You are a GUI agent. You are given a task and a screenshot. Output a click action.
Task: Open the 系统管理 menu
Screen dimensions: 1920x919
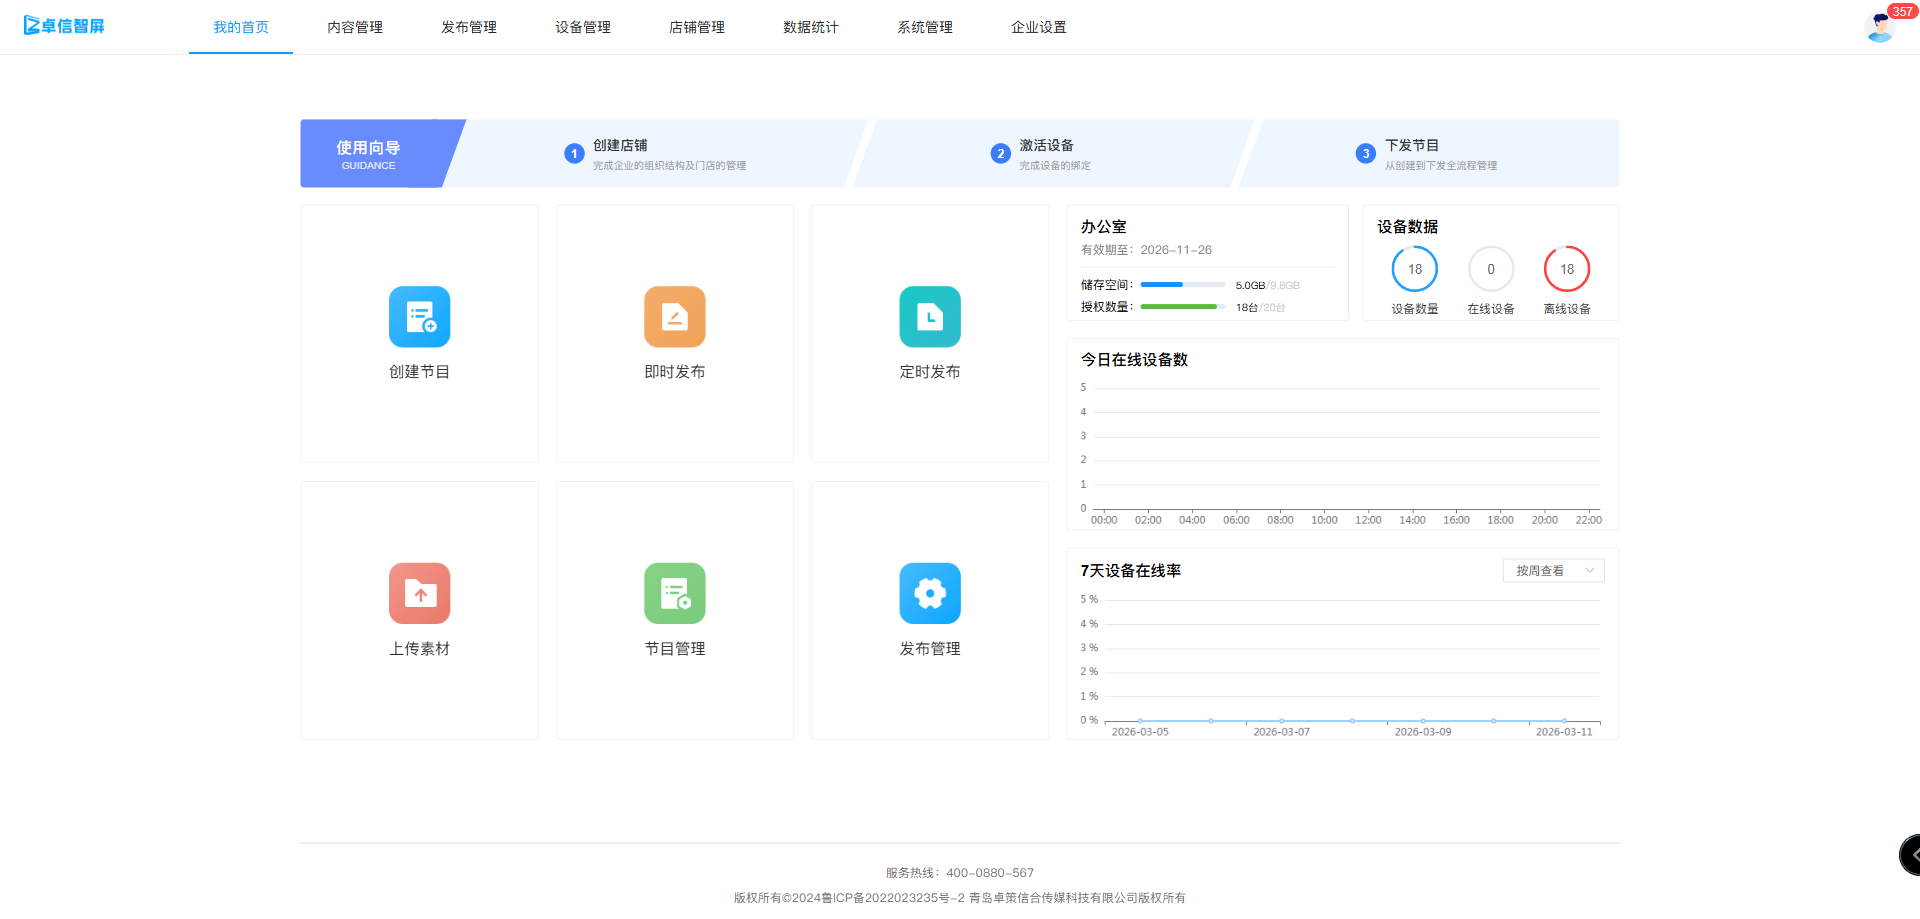coord(925,27)
